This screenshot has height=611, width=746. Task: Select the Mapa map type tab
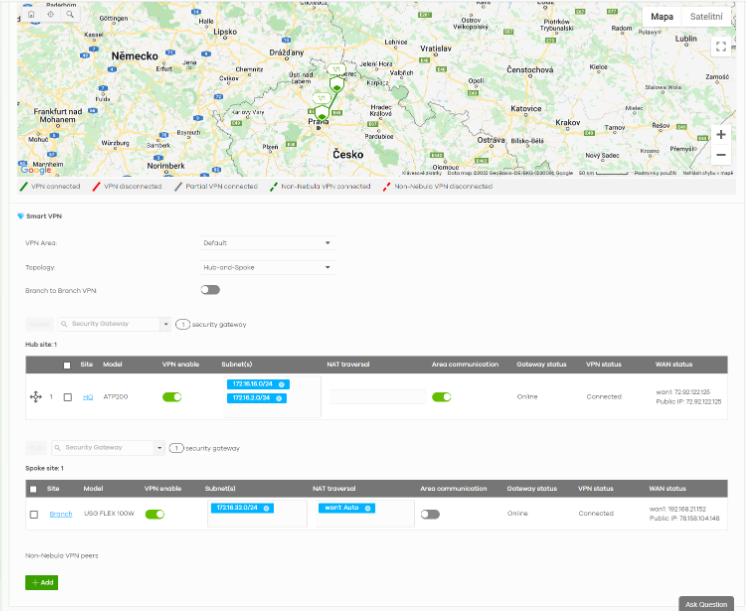(x=662, y=16)
